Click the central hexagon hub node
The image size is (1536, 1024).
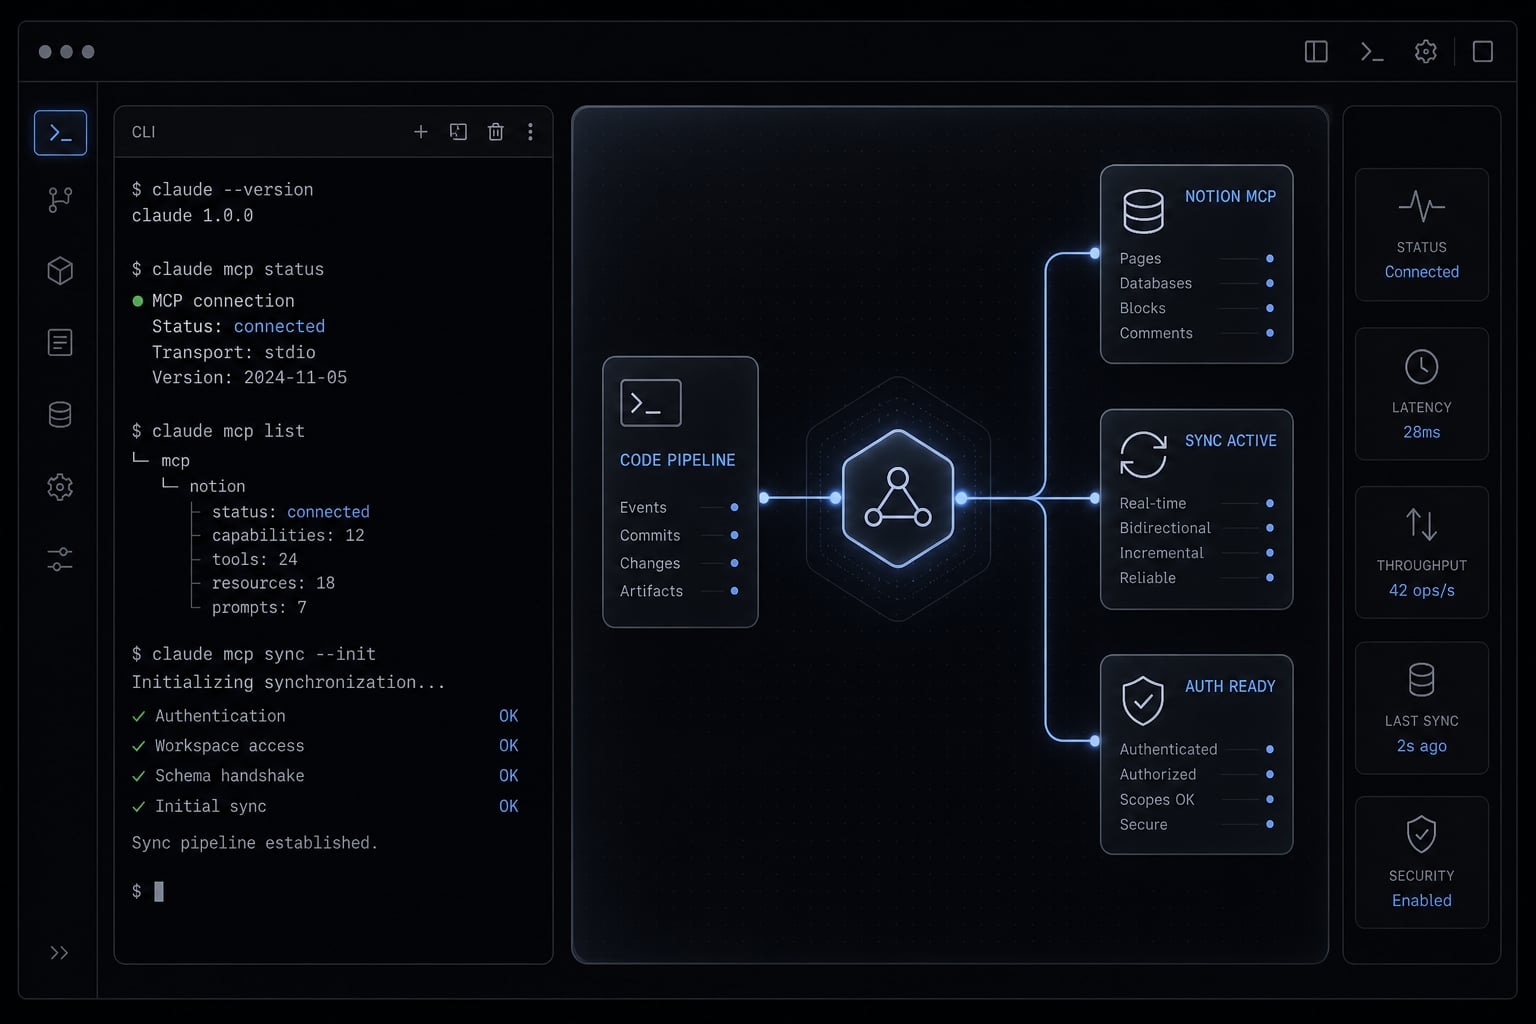pos(898,498)
